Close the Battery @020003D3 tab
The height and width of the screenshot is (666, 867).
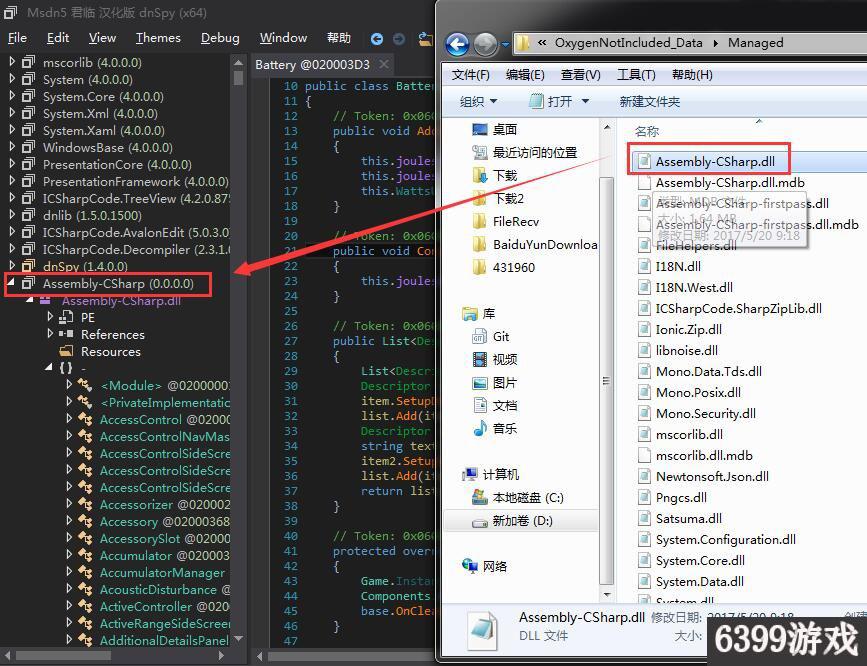click(x=384, y=65)
